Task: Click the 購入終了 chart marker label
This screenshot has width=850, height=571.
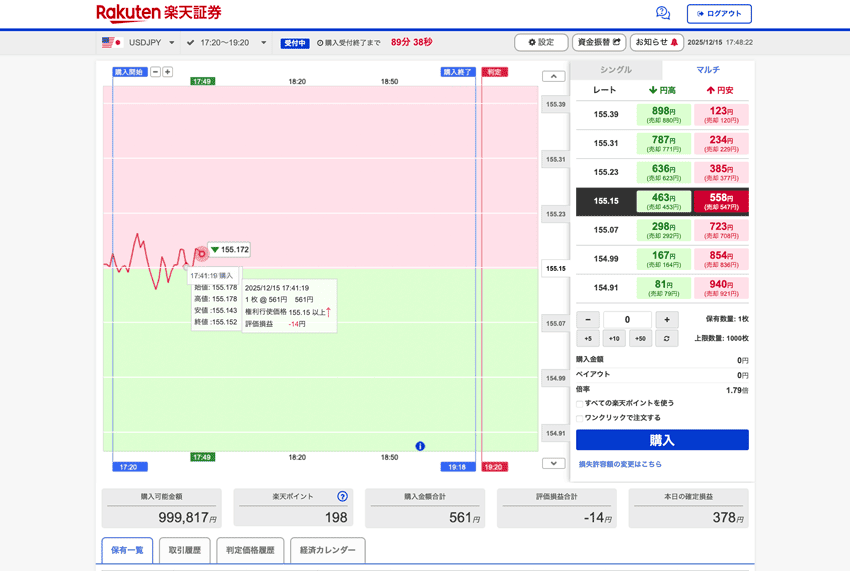Action: tap(458, 72)
